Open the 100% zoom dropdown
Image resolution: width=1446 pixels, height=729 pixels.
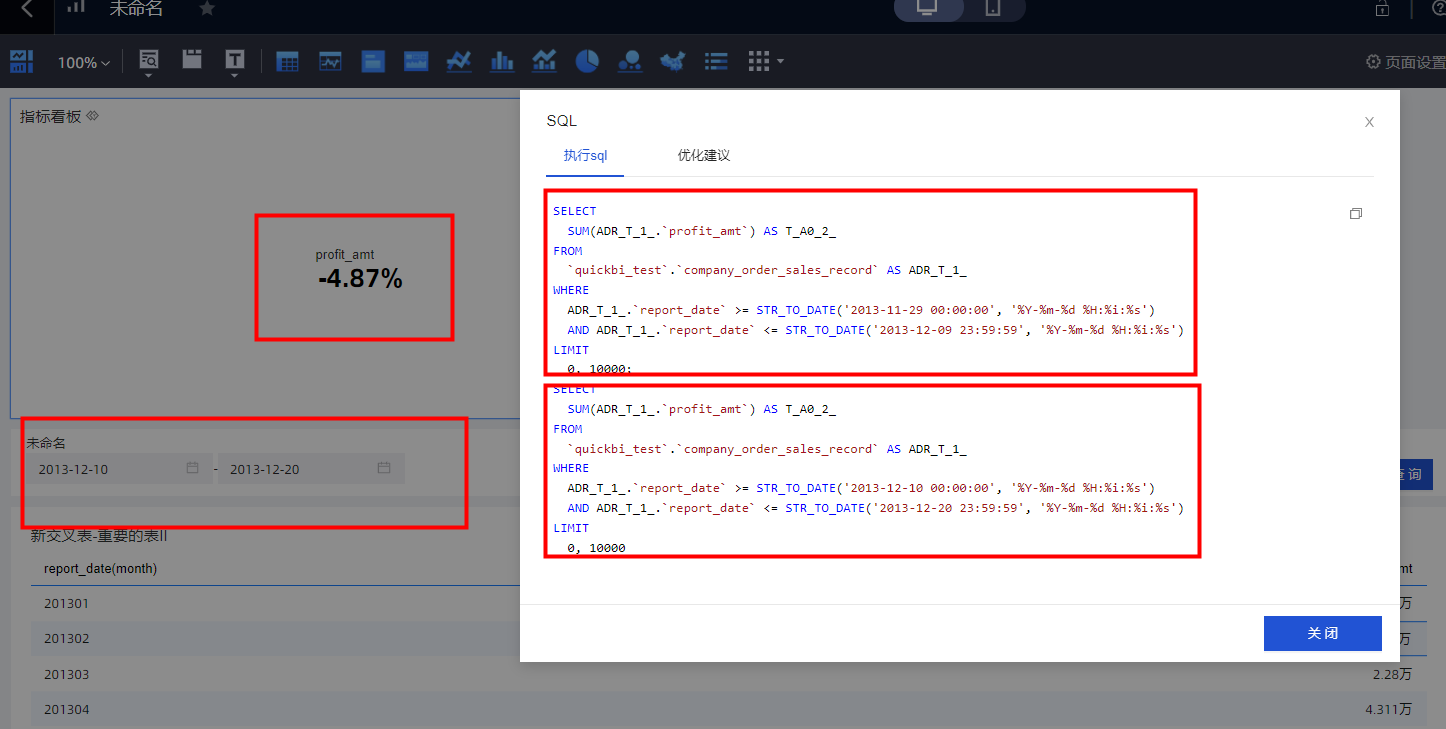point(83,63)
